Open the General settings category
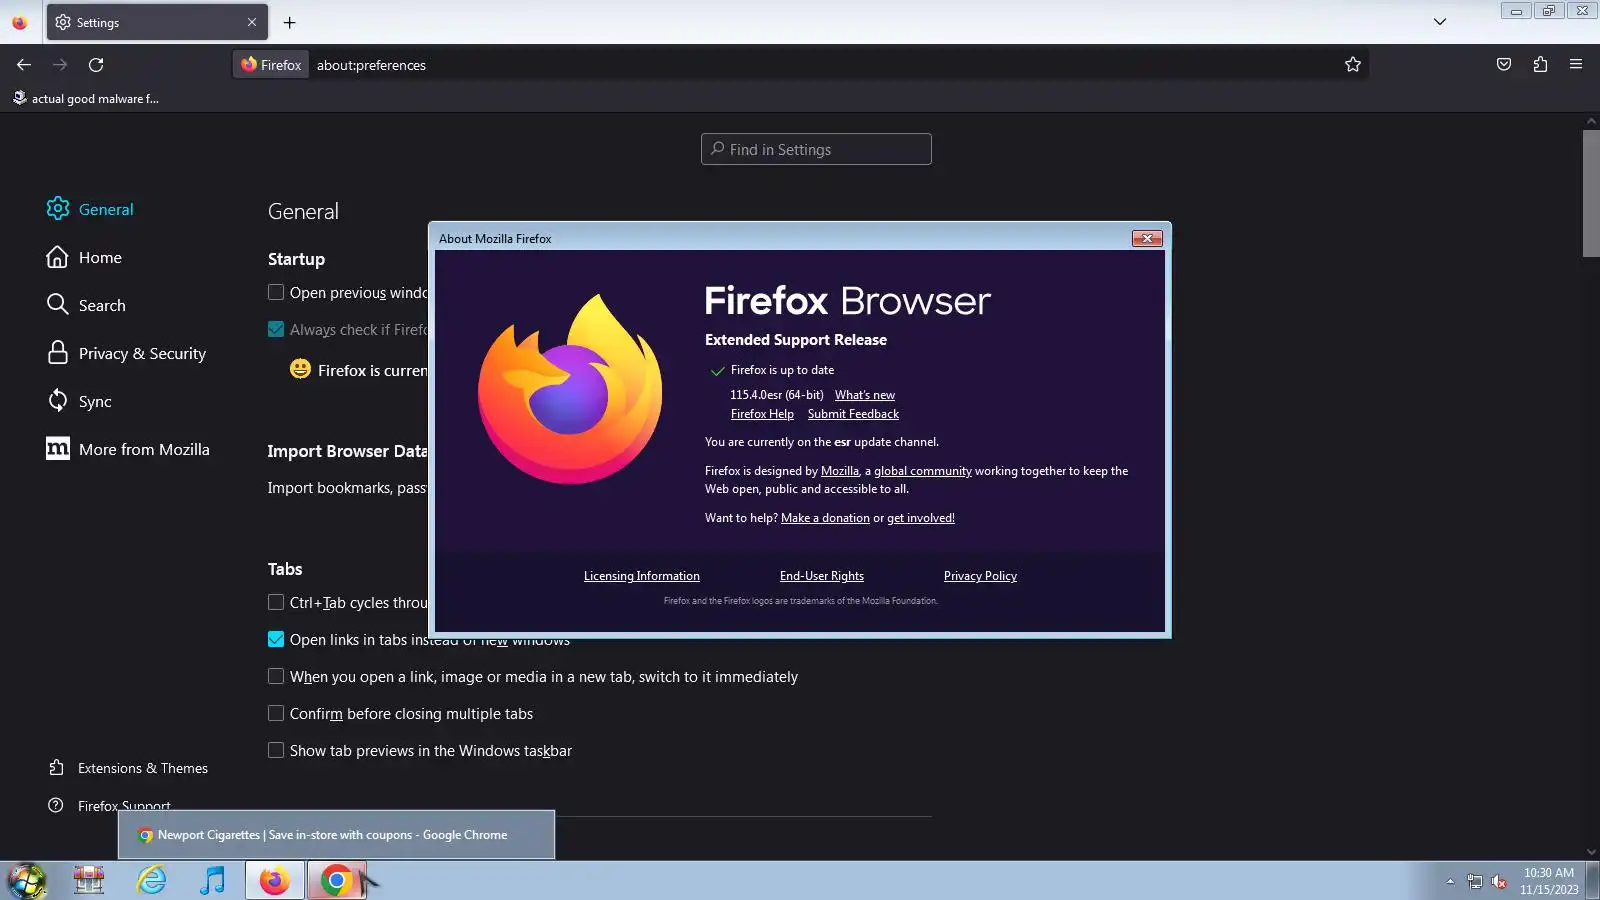 pyautogui.click(x=90, y=209)
